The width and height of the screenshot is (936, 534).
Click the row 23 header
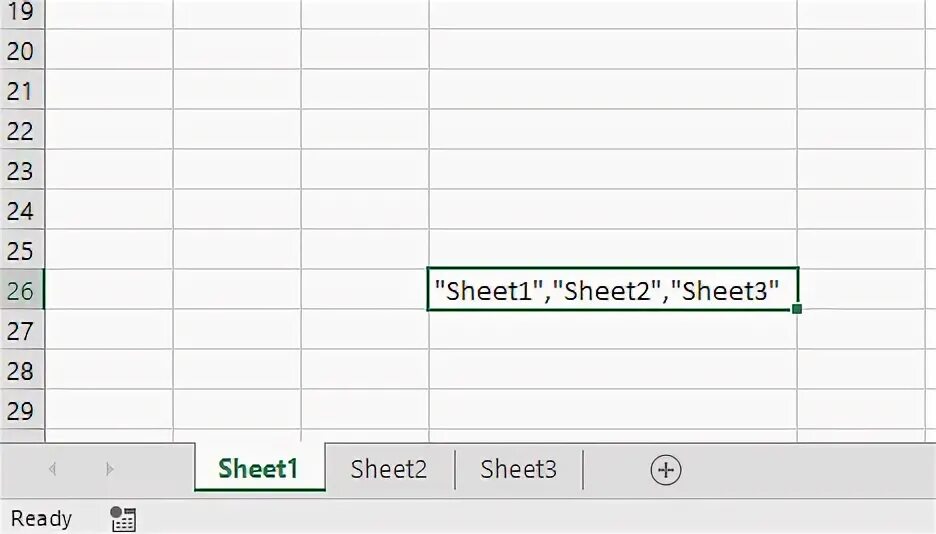point(20,171)
